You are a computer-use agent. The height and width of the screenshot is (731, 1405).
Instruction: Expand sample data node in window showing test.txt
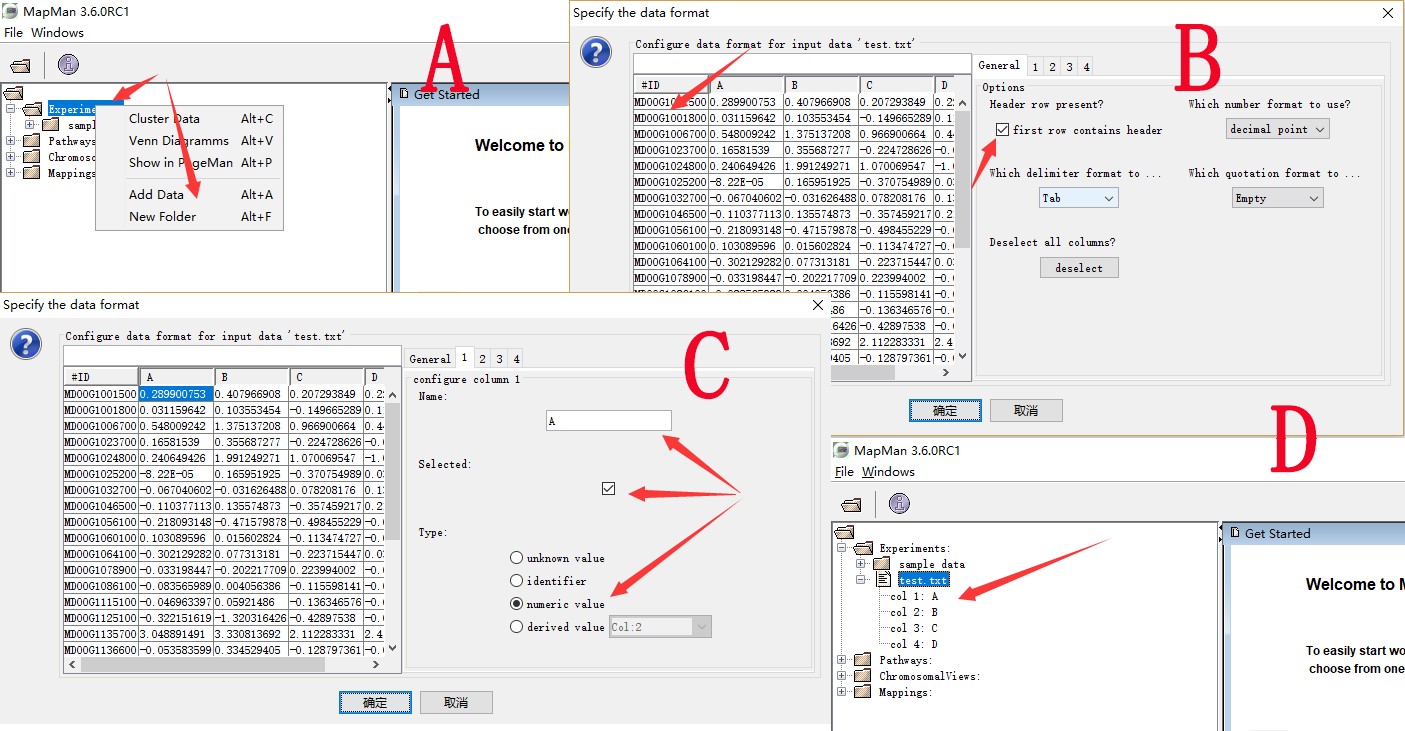861,564
